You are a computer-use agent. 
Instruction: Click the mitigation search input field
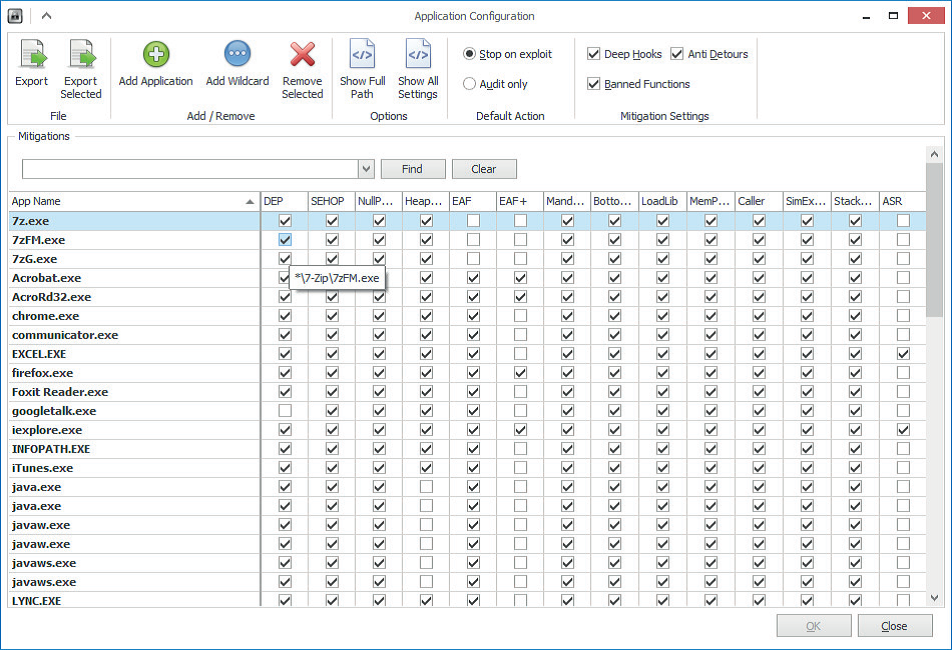[x=191, y=169]
